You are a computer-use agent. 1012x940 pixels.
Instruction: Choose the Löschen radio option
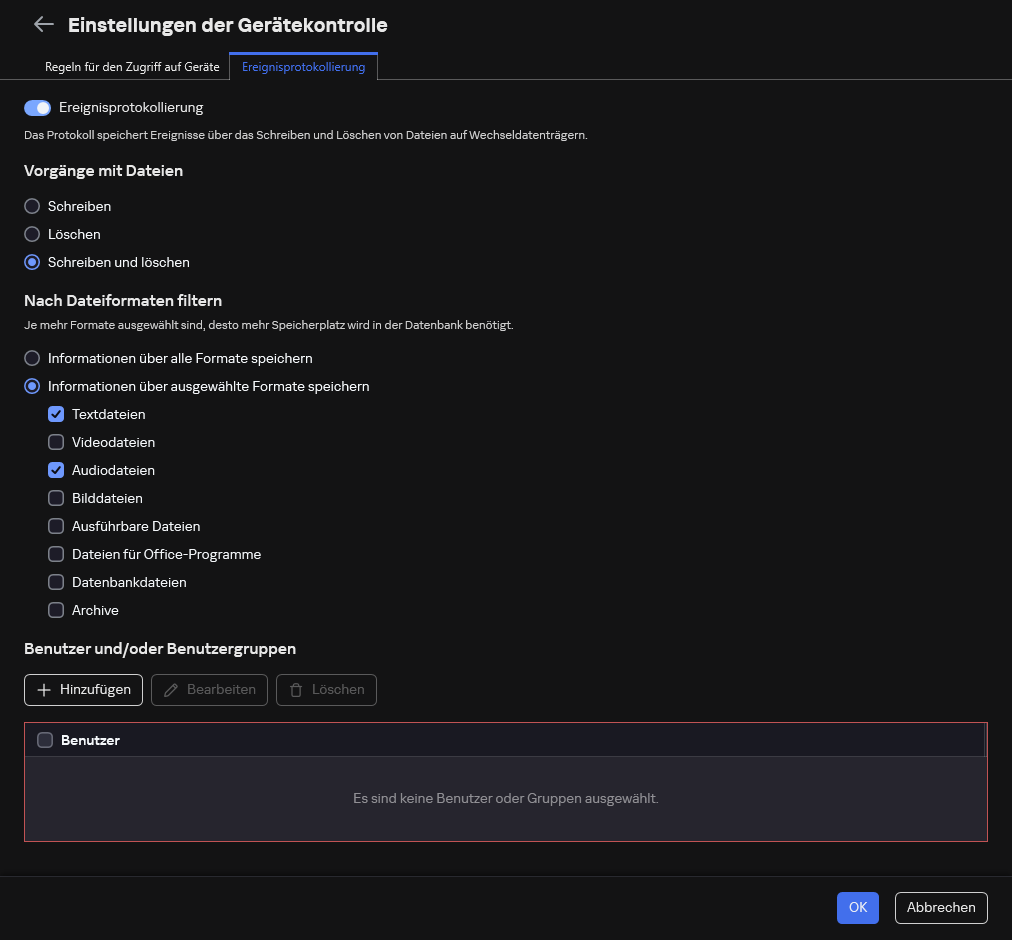tap(32, 234)
